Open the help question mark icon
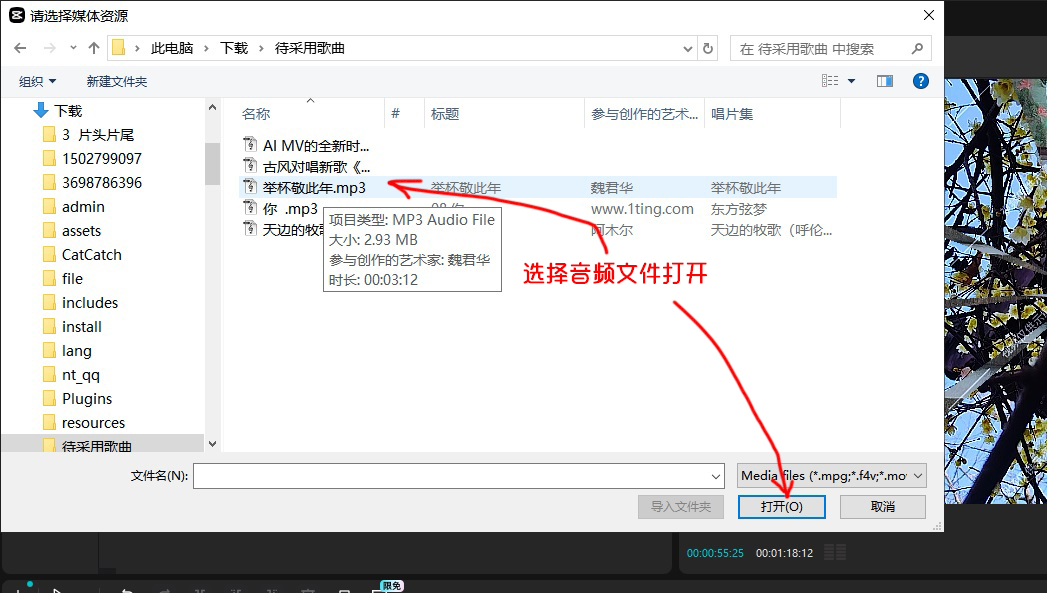The height and width of the screenshot is (593, 1047). pos(921,81)
